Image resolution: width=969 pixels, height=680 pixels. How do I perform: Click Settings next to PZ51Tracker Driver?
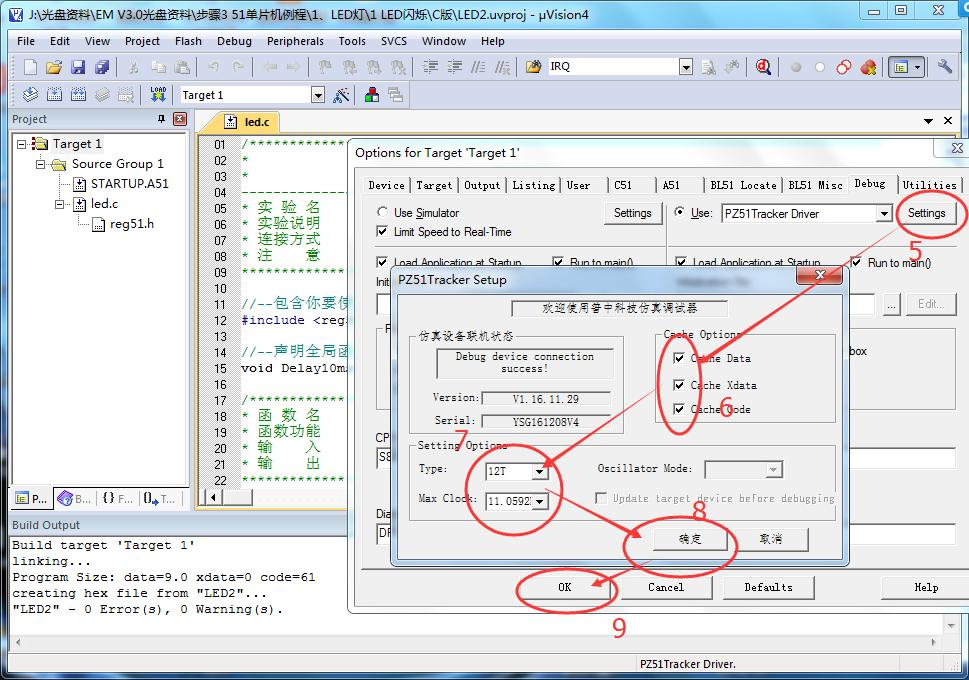pos(926,213)
